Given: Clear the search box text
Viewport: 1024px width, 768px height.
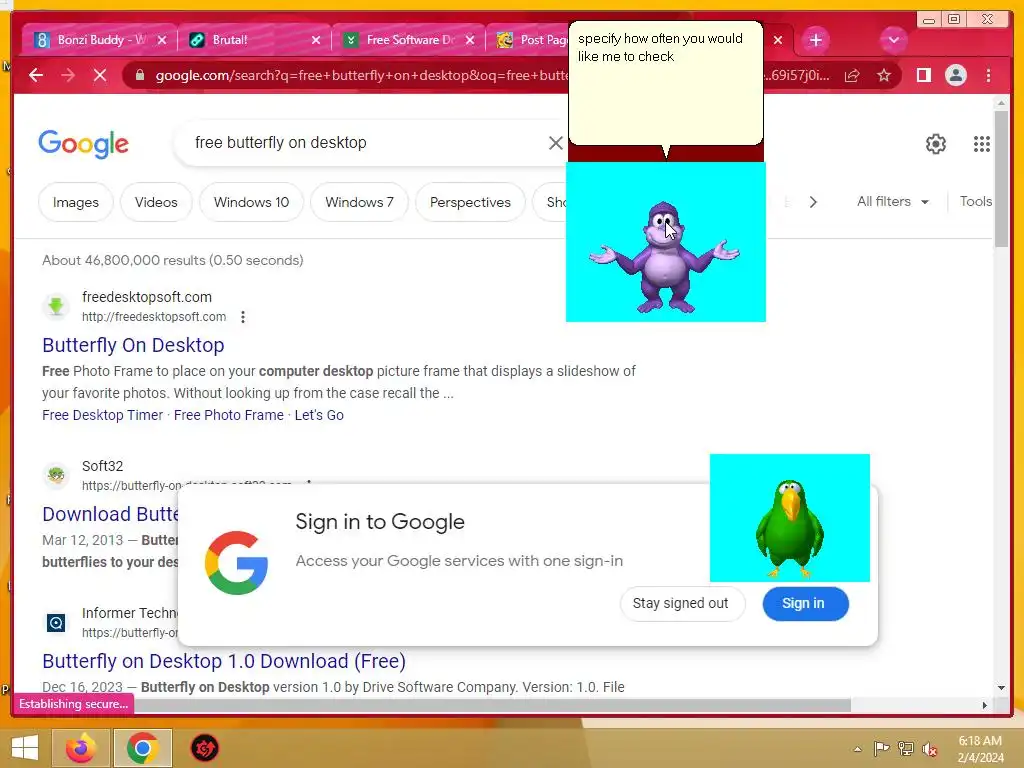Looking at the screenshot, I should point(555,143).
